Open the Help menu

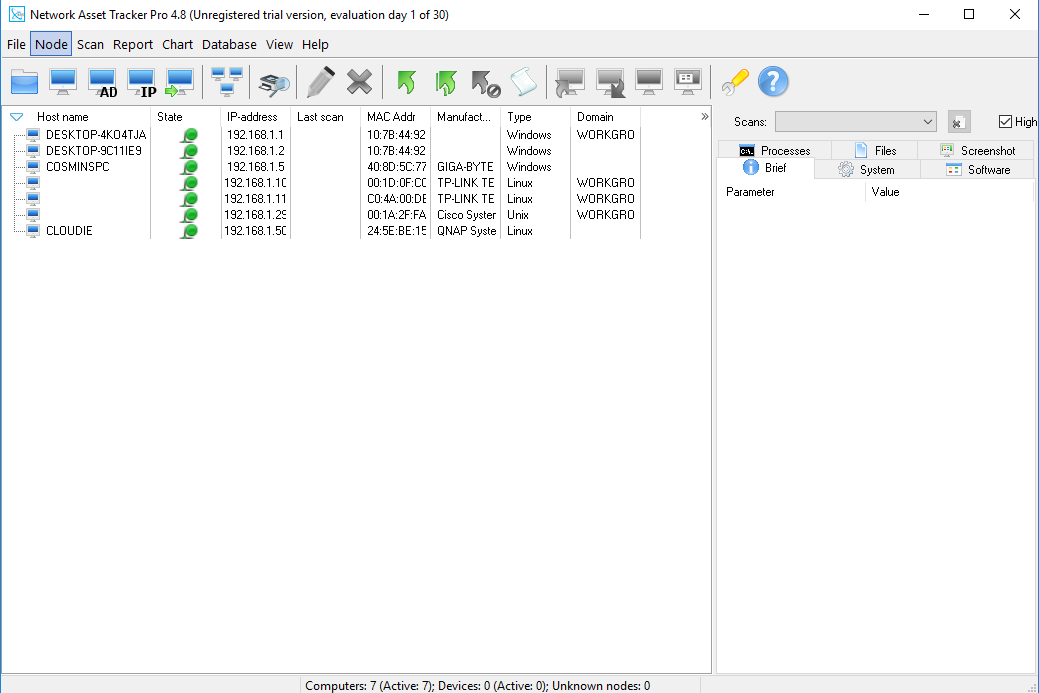pos(315,44)
